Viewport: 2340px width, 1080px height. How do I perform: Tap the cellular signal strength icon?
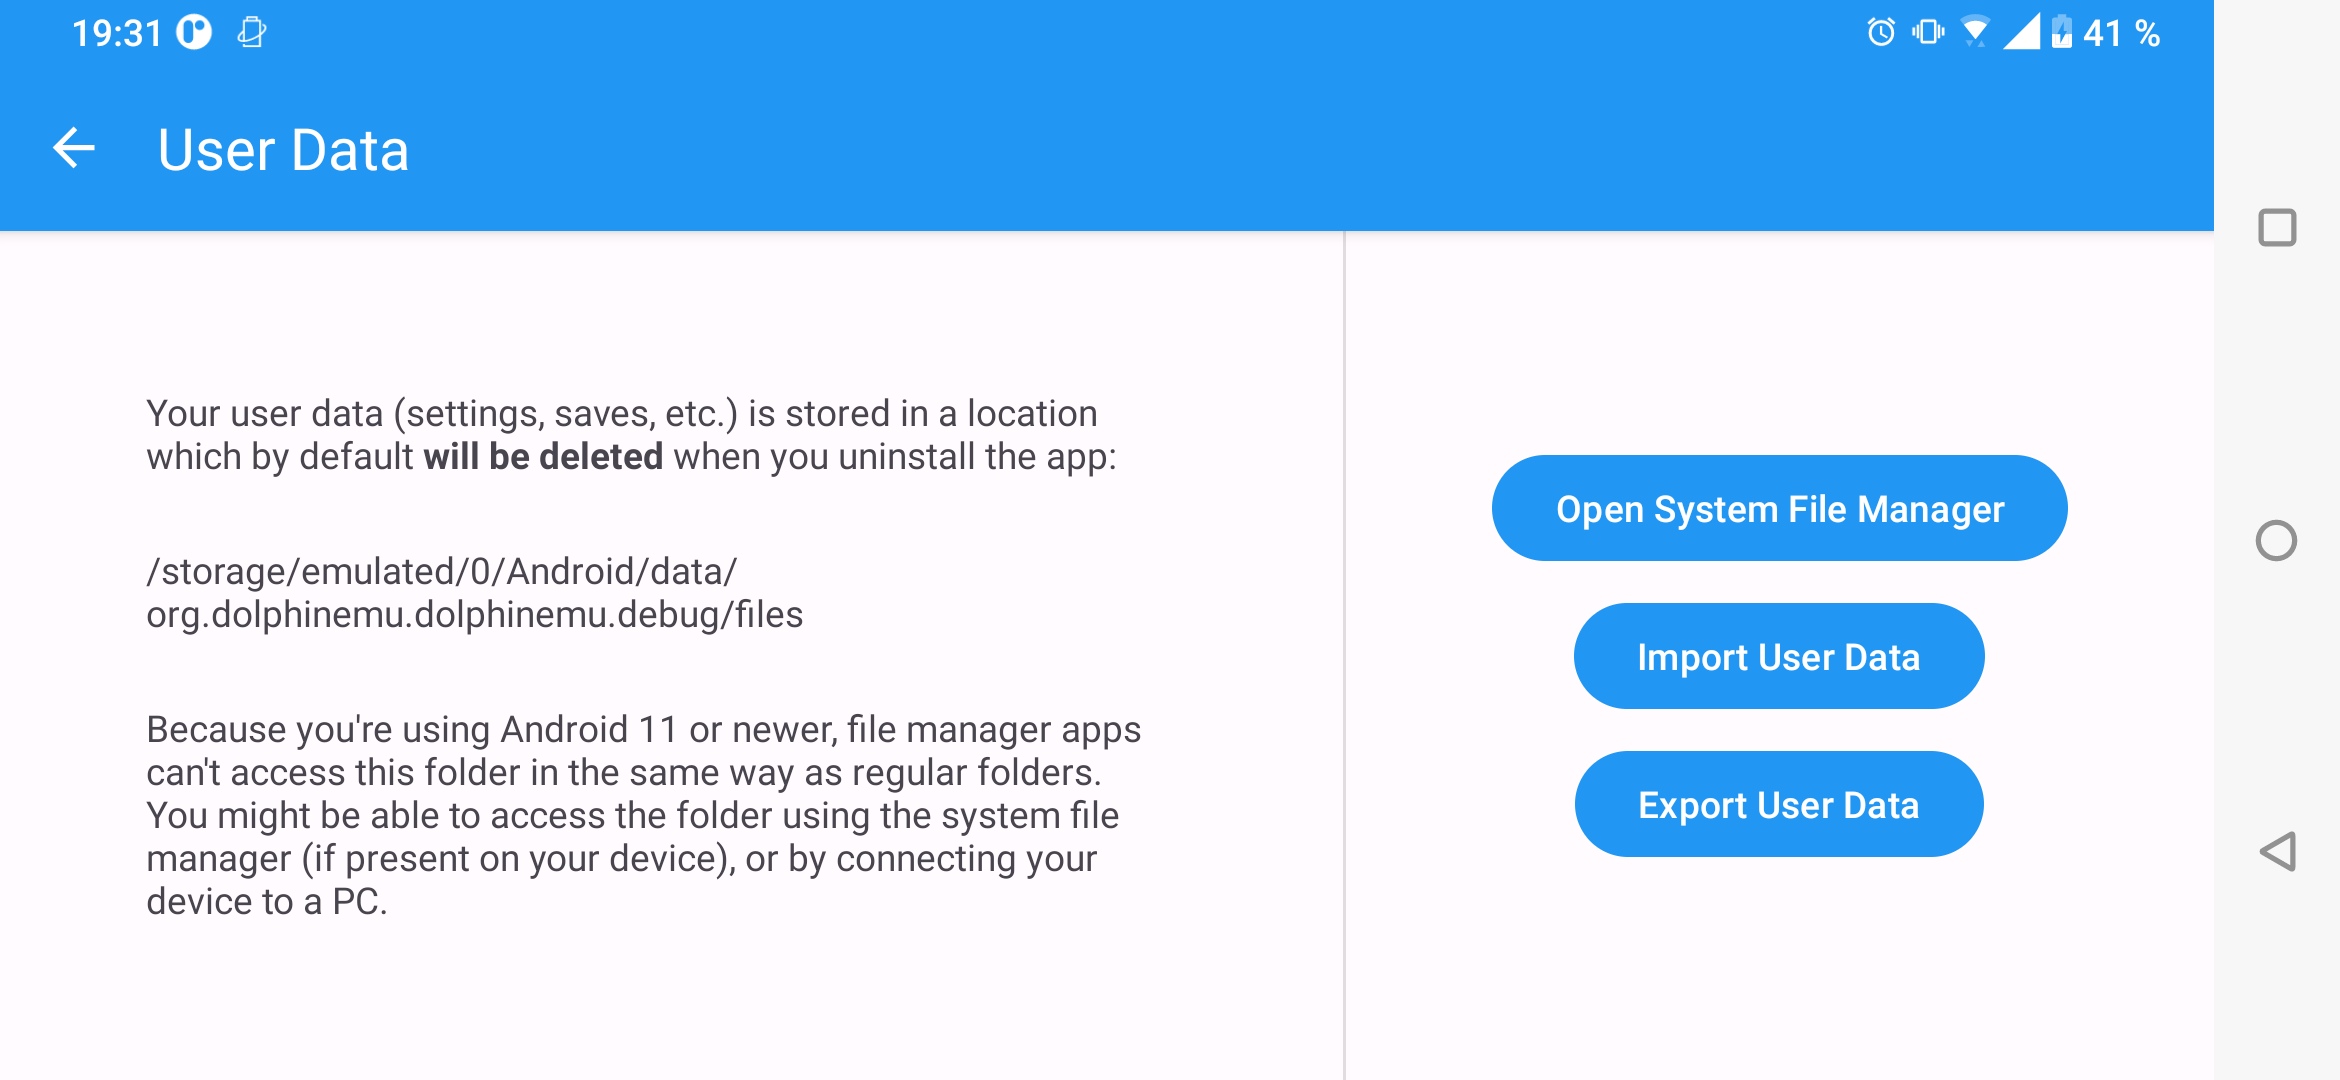2022,33
